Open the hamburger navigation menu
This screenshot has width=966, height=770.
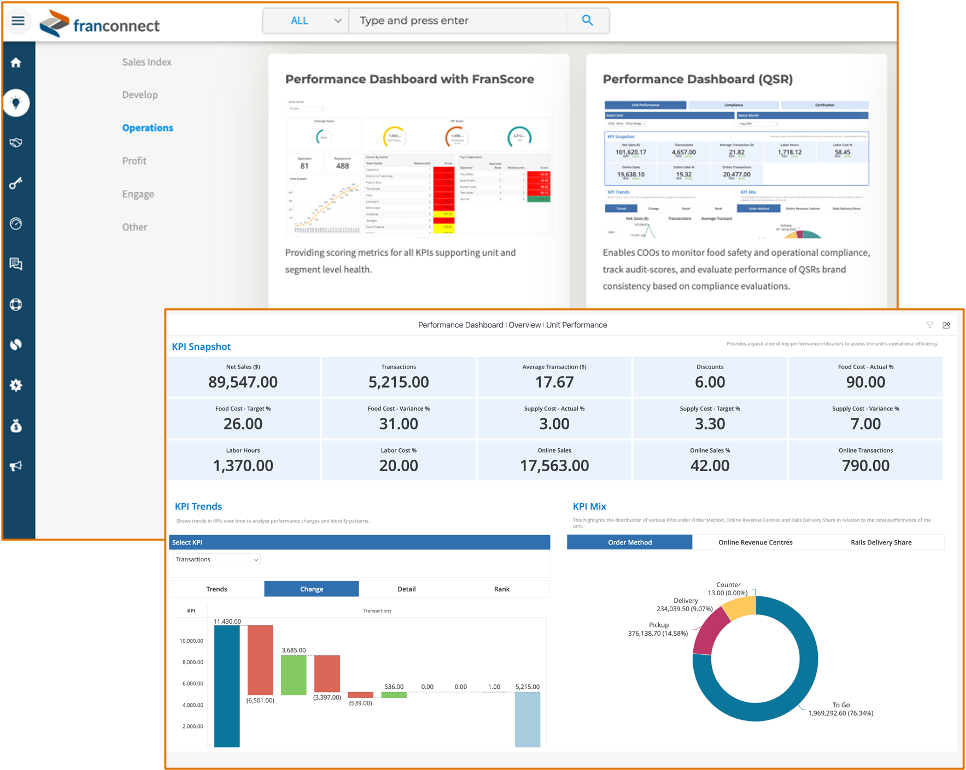[18, 21]
